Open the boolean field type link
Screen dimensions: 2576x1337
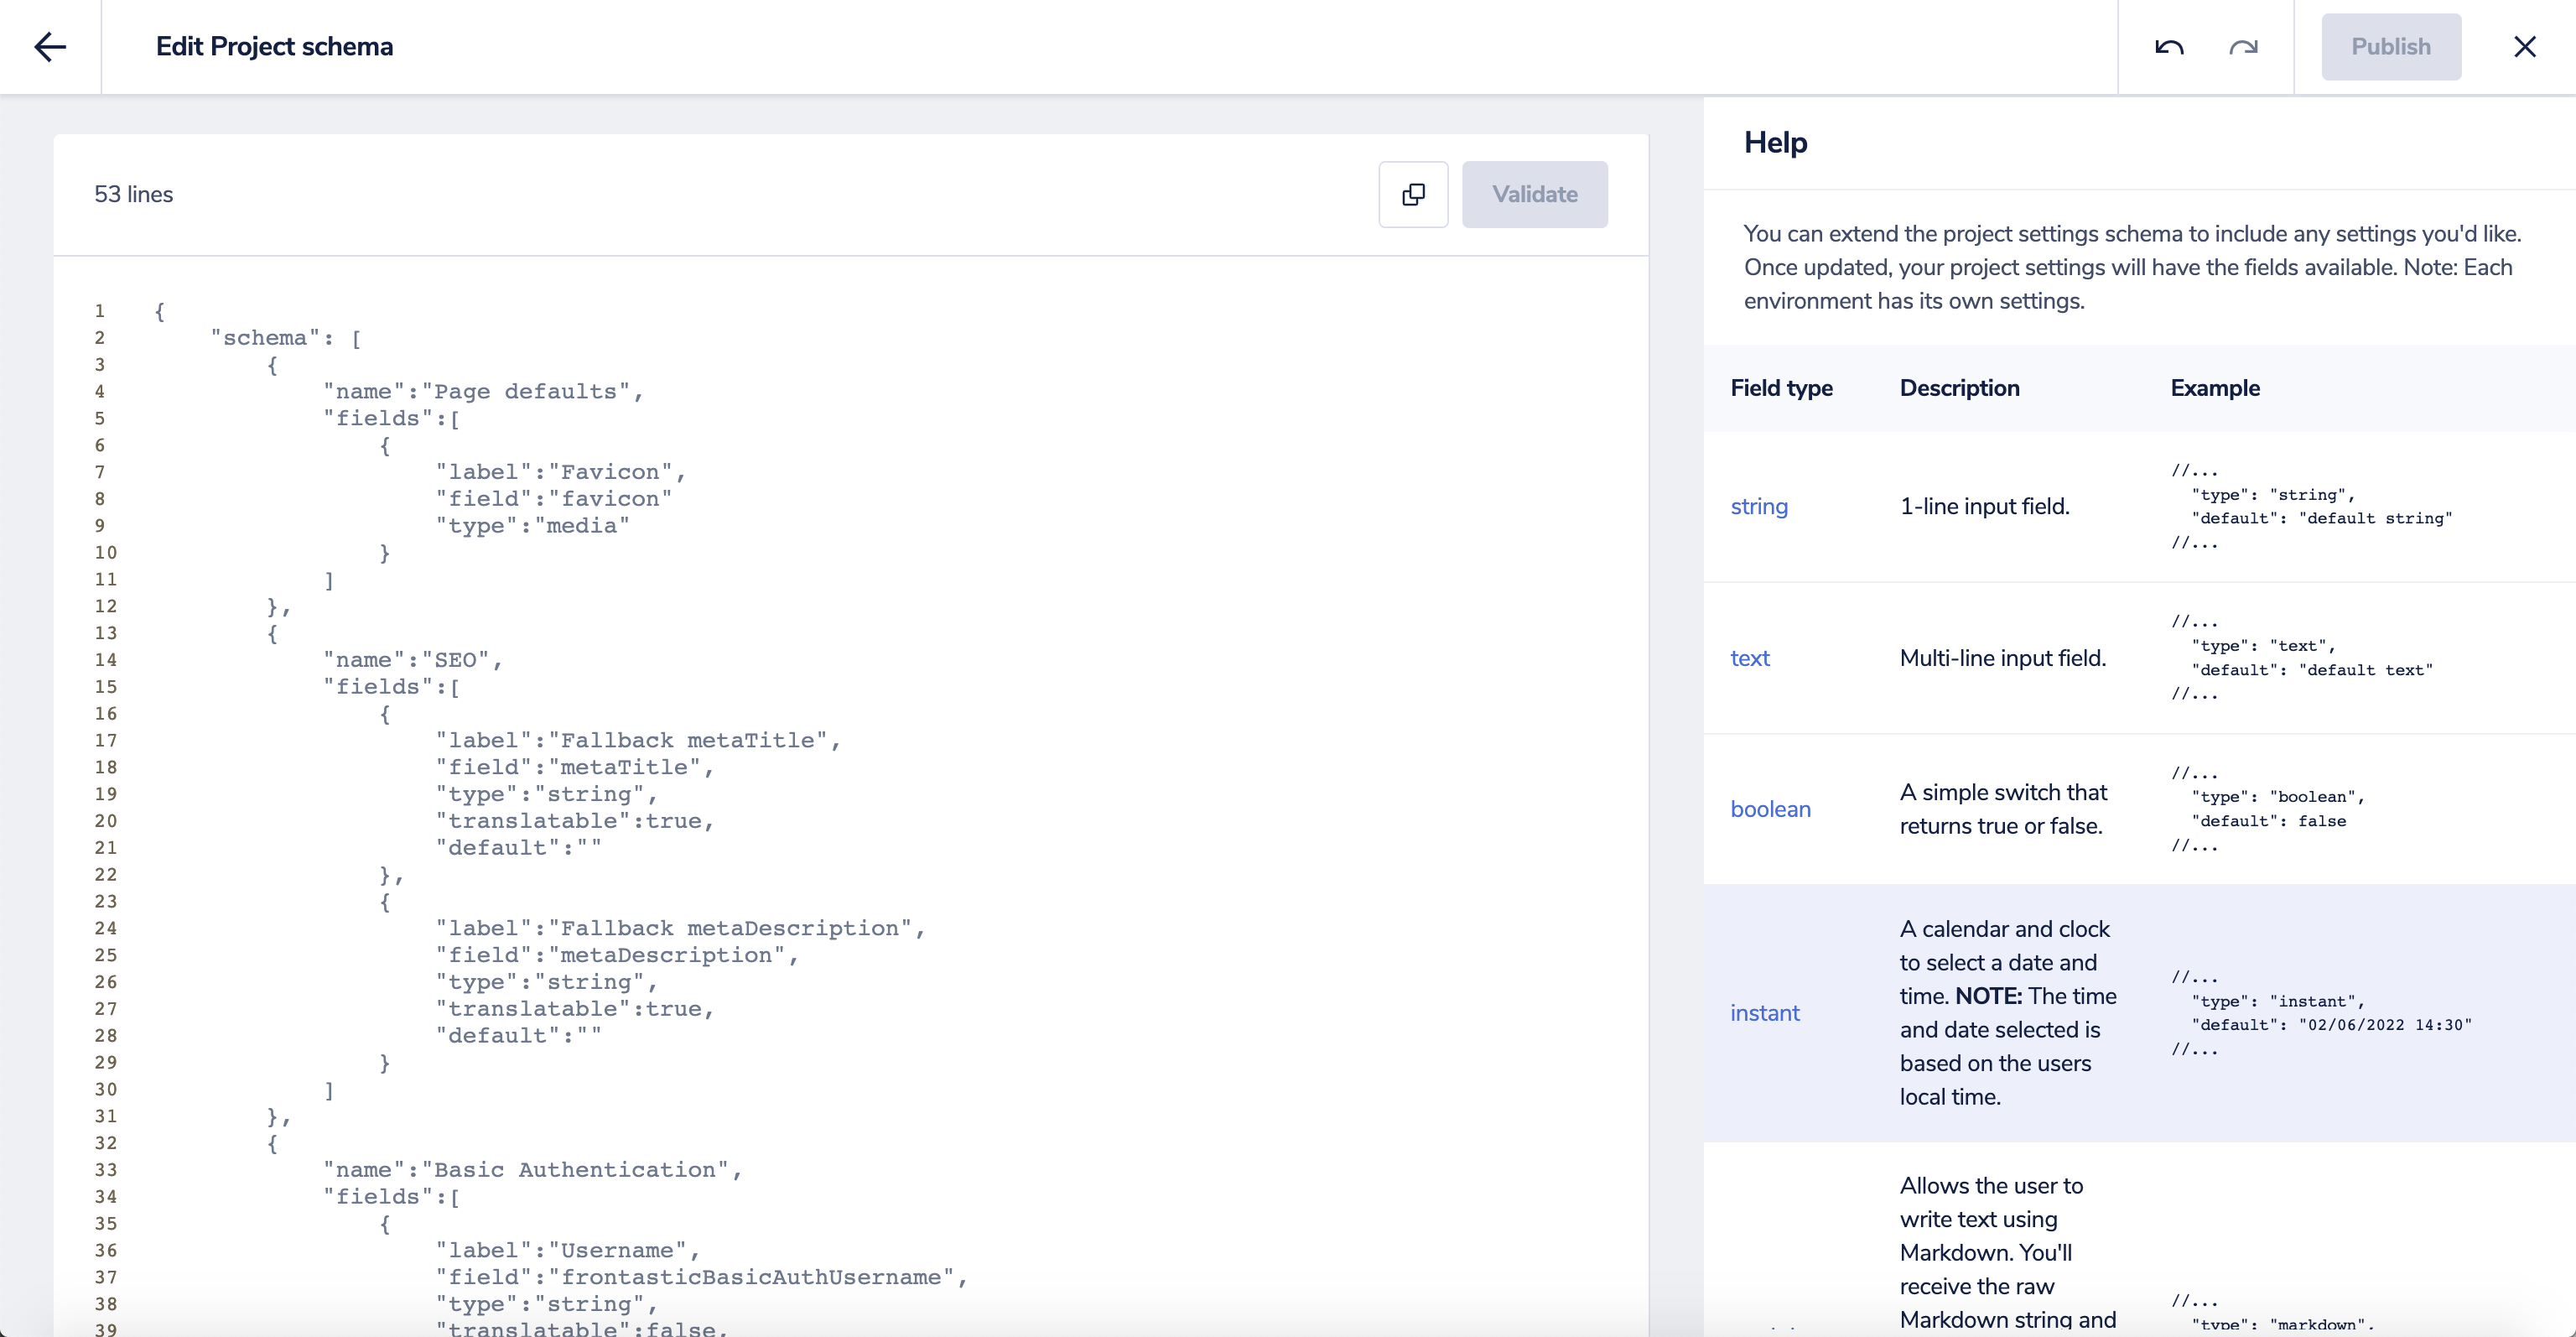[1770, 809]
